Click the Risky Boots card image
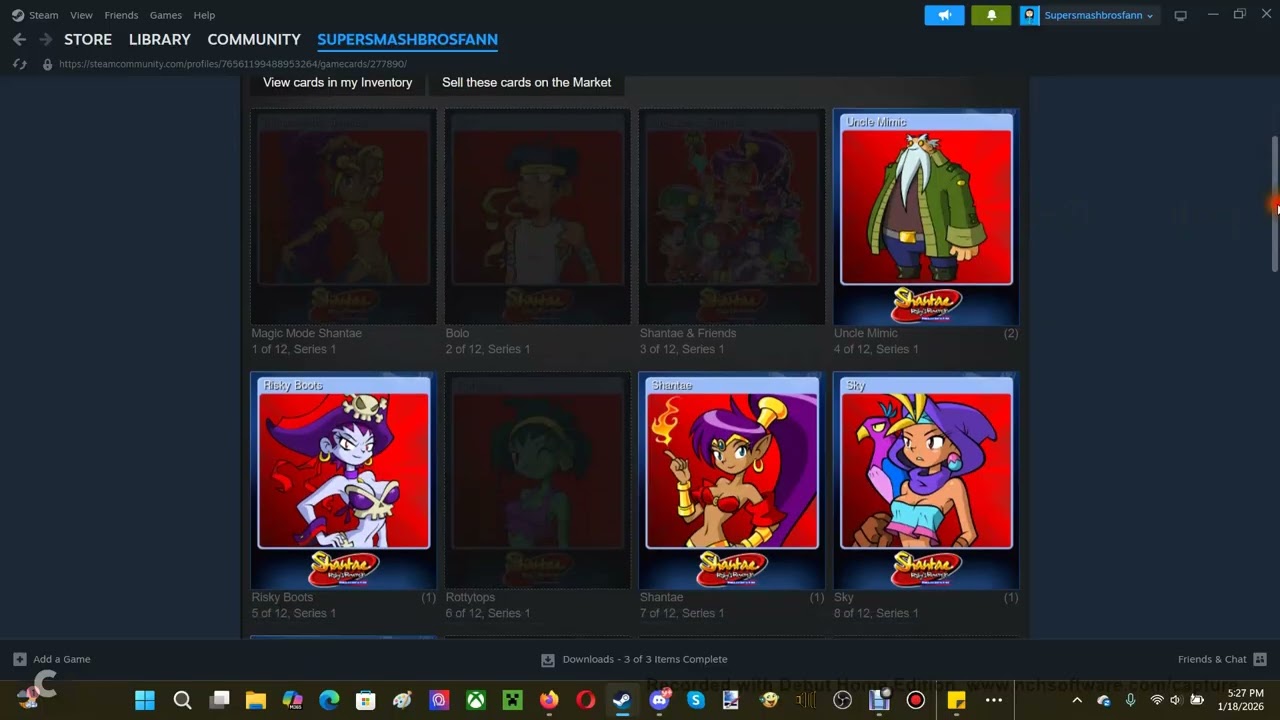Viewport: 1280px width, 720px height. pos(343,480)
